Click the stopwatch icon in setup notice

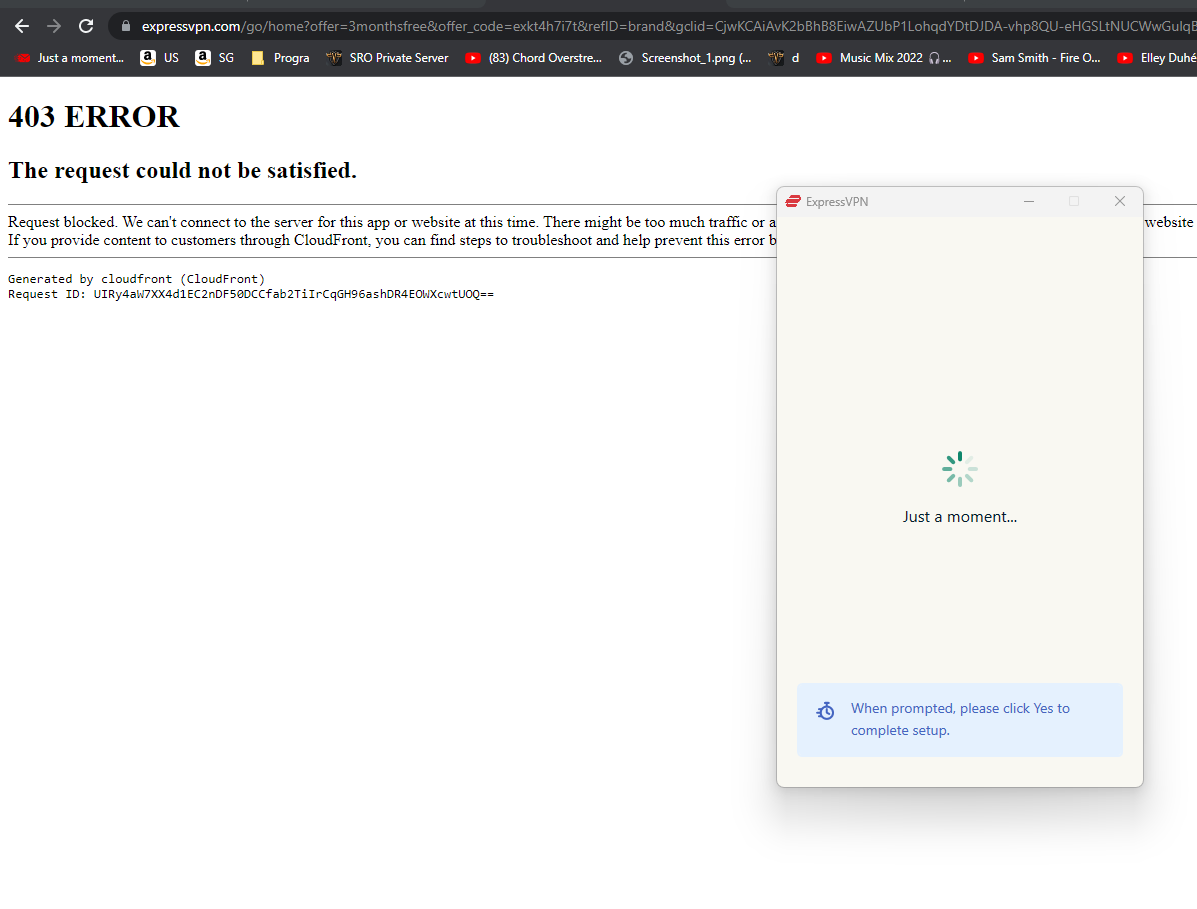coord(825,711)
